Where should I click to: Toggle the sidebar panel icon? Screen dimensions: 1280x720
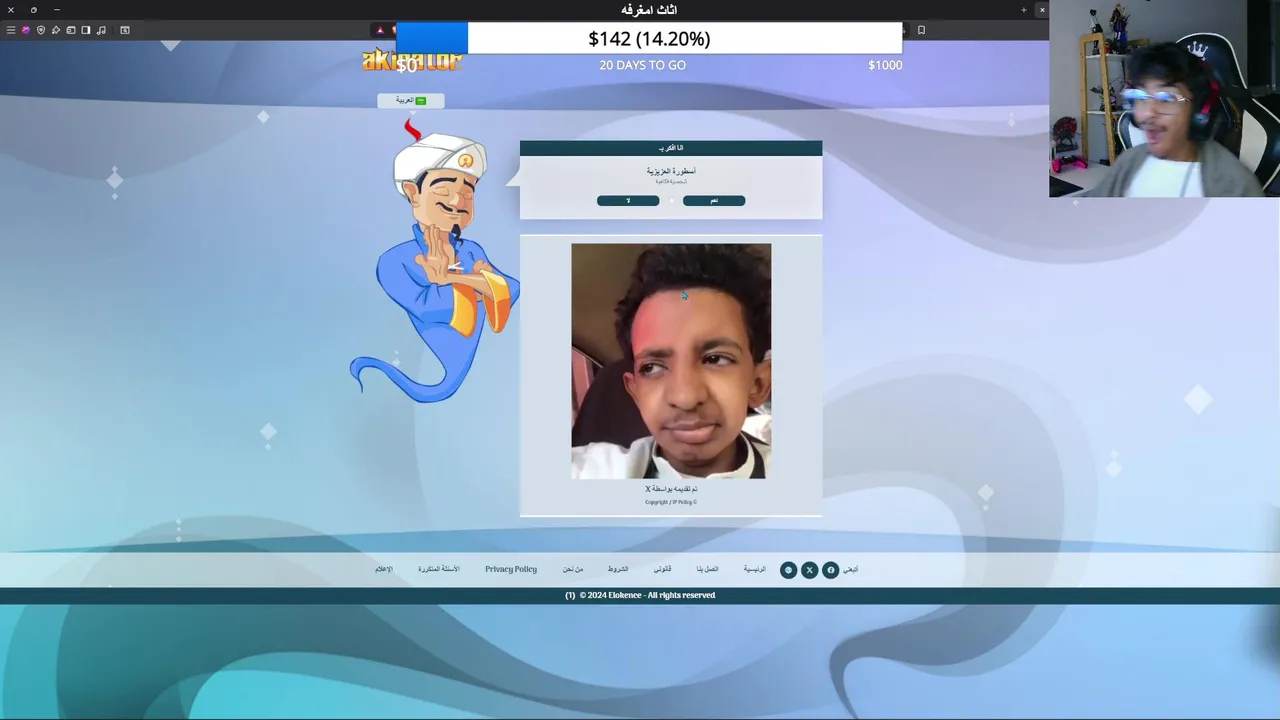pos(86,30)
